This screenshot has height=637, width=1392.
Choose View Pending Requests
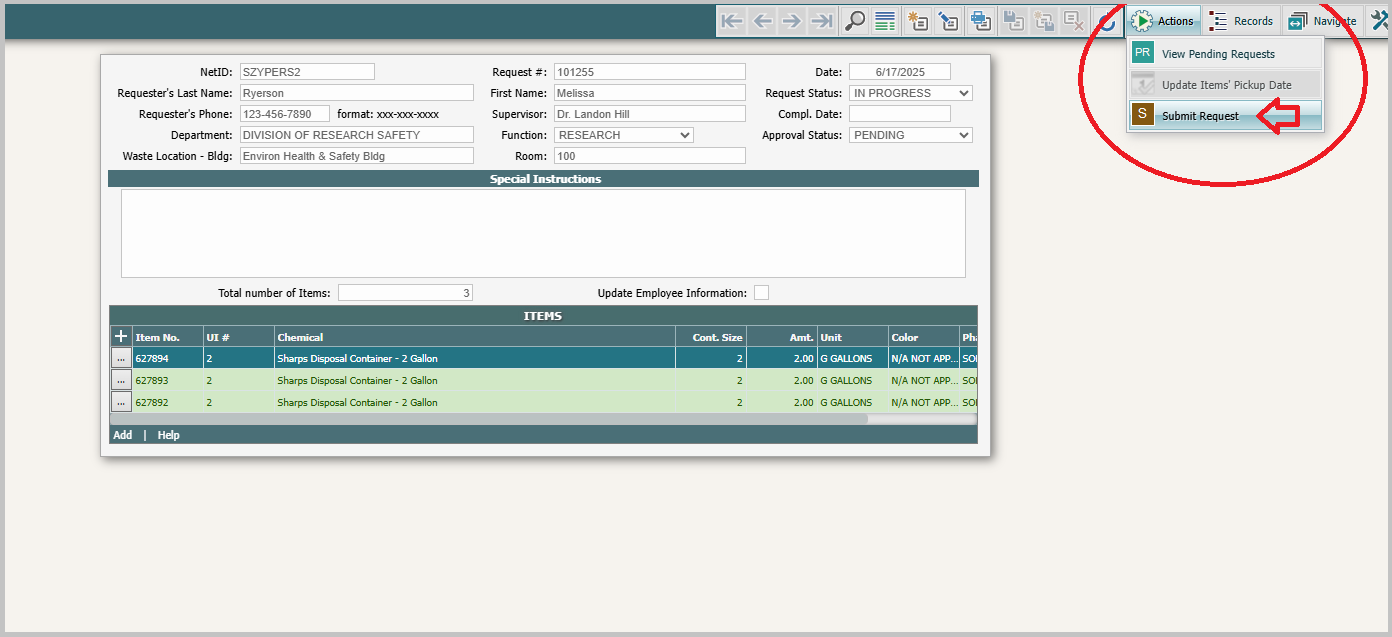(1226, 54)
